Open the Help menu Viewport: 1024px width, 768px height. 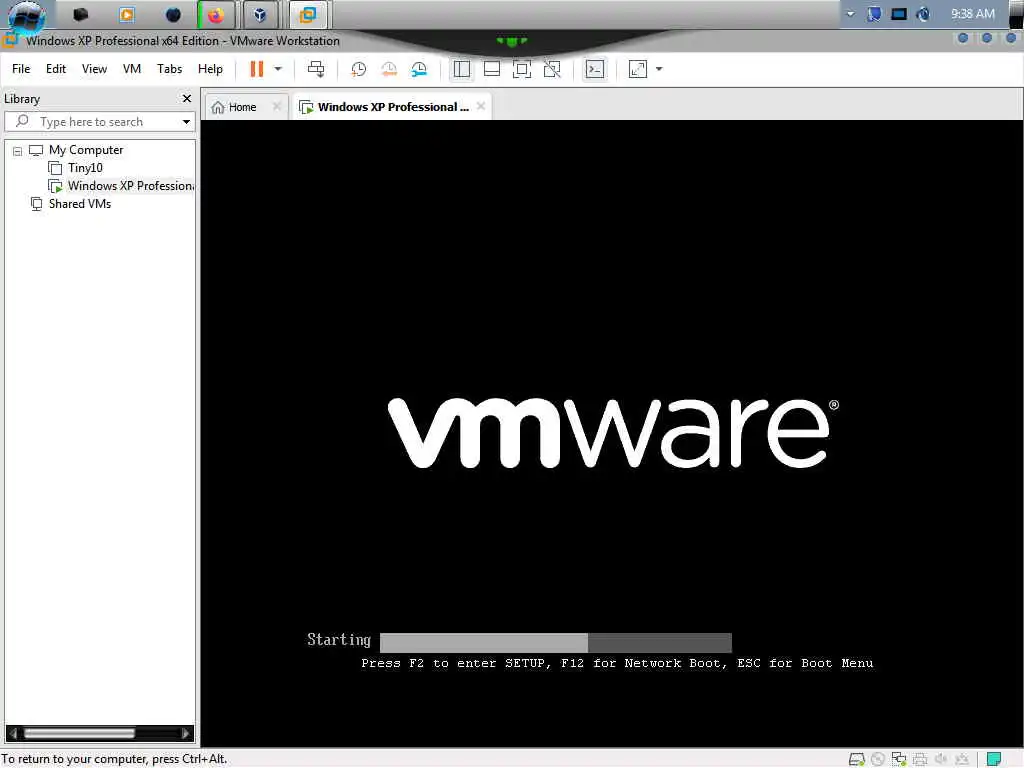(210, 69)
